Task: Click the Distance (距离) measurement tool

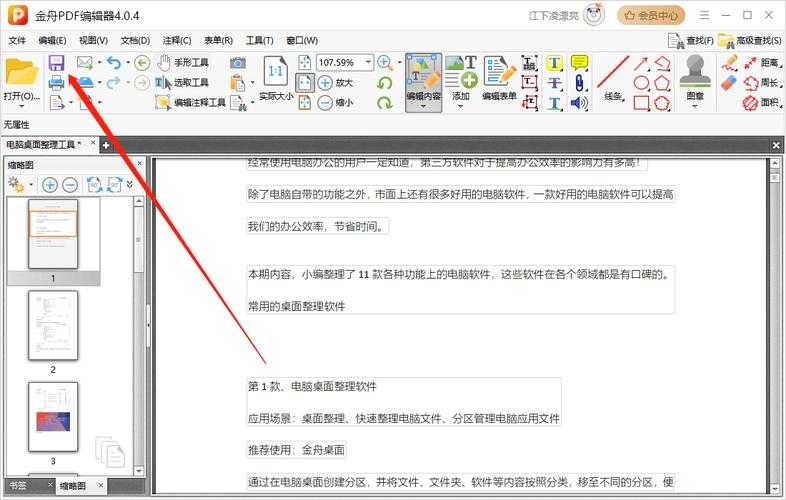Action: [762, 63]
